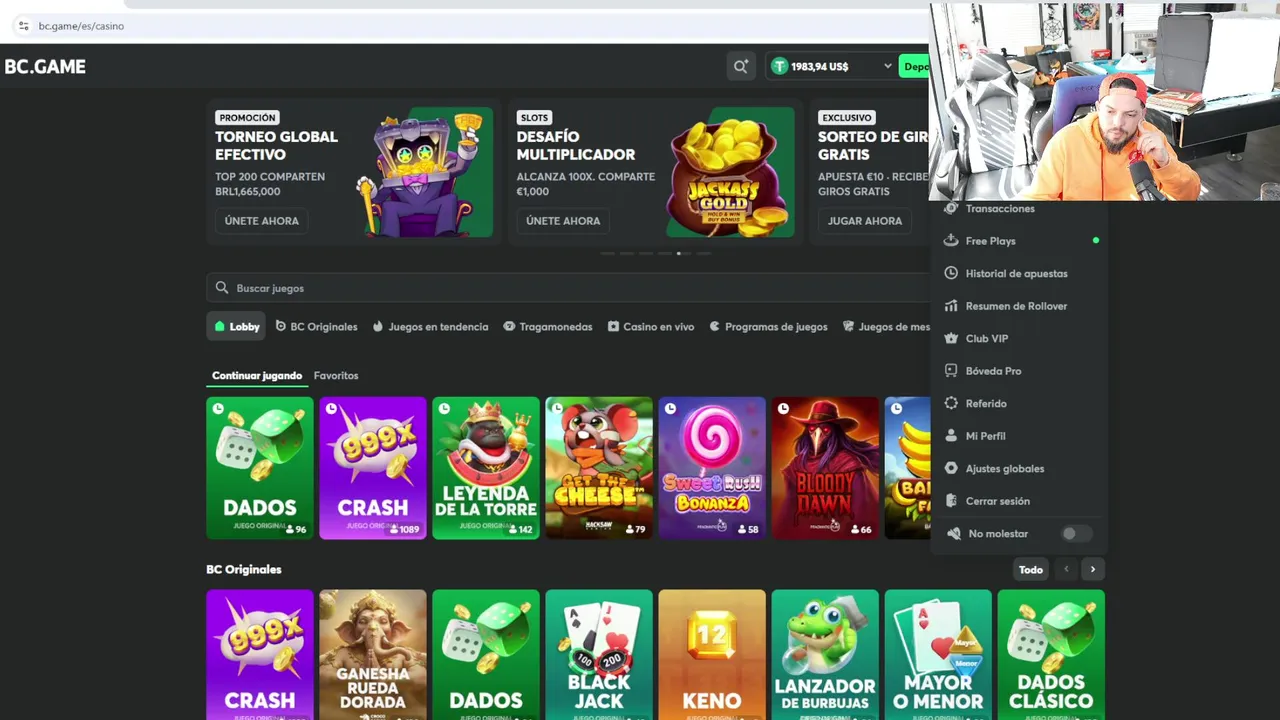Open Sweet Rush Bonanza game

click(712, 468)
